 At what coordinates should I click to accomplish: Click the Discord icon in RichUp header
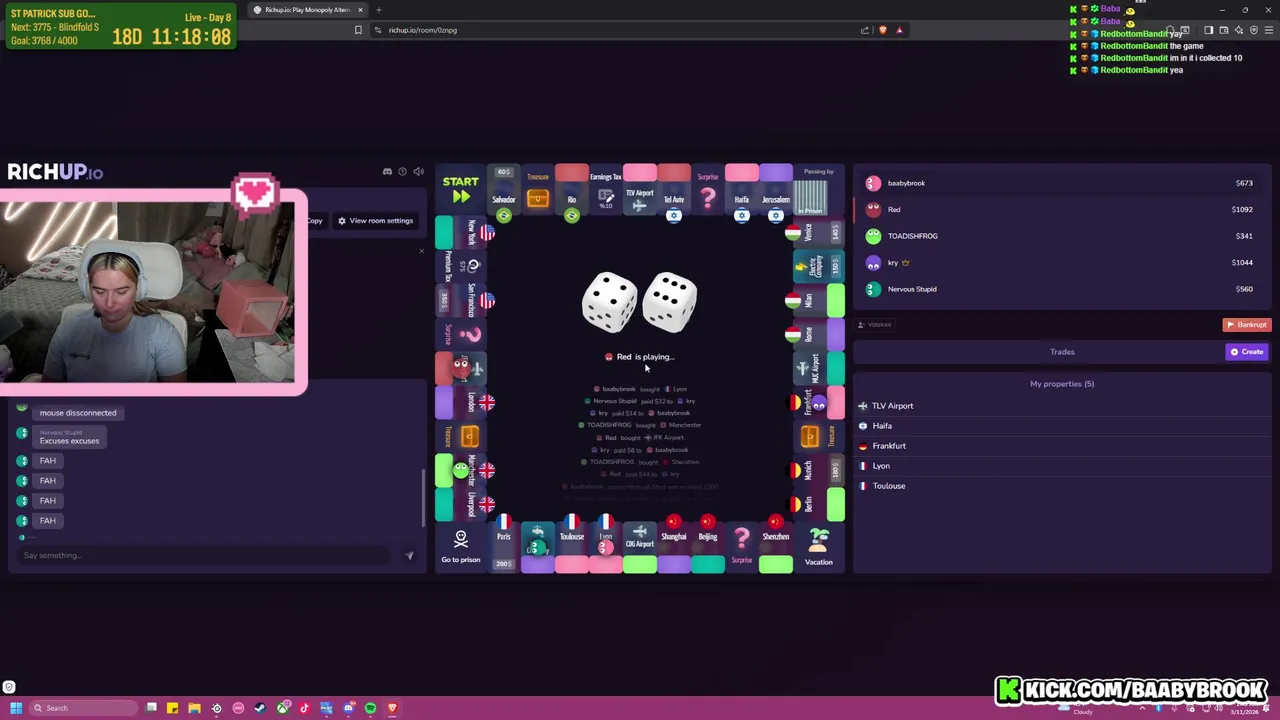[x=387, y=171]
